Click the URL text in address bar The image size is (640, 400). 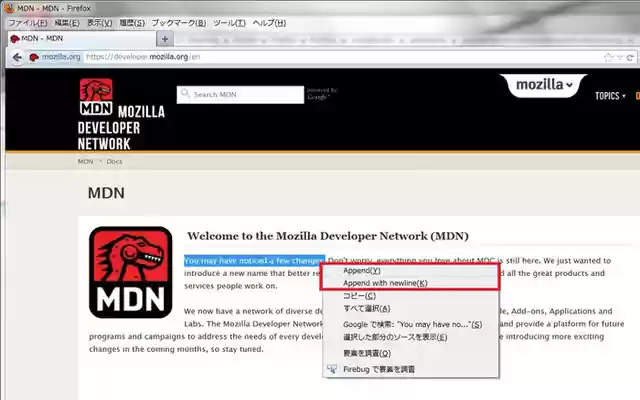click(x=143, y=57)
